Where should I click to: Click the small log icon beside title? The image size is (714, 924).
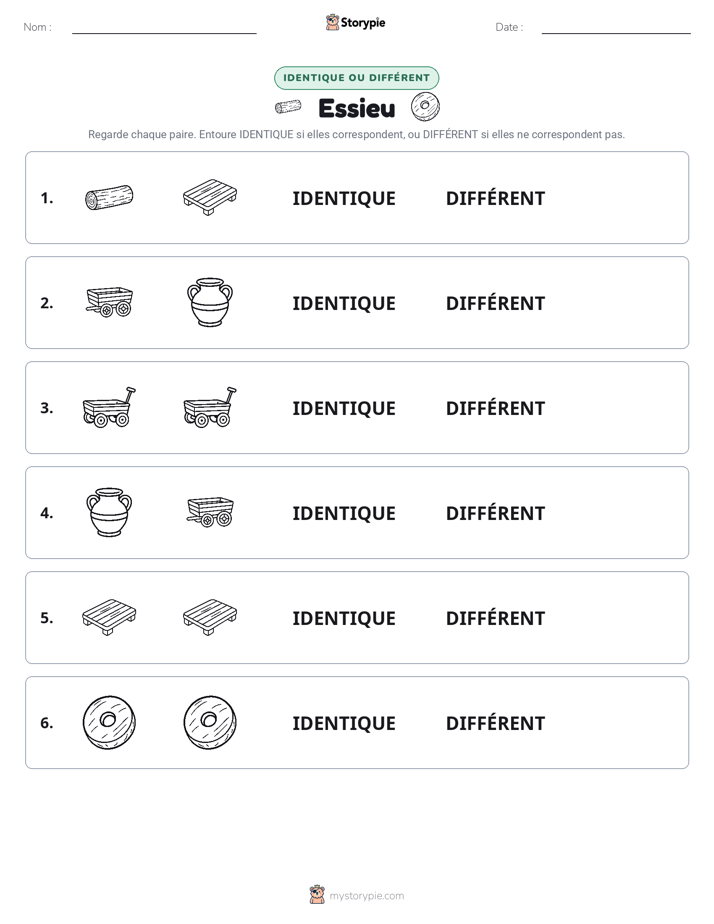pos(288,107)
